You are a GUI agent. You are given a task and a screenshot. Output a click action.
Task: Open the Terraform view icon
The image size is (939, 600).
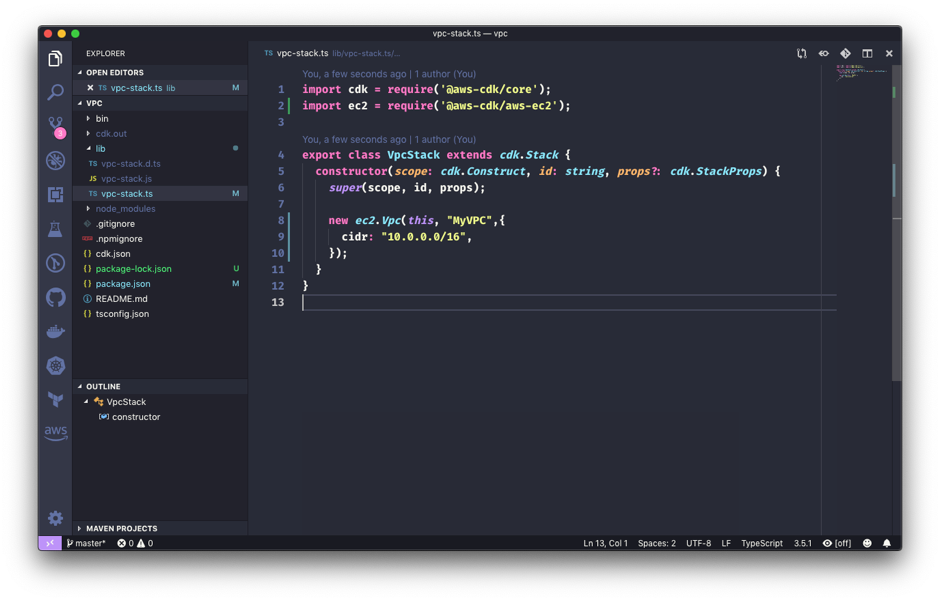point(55,399)
